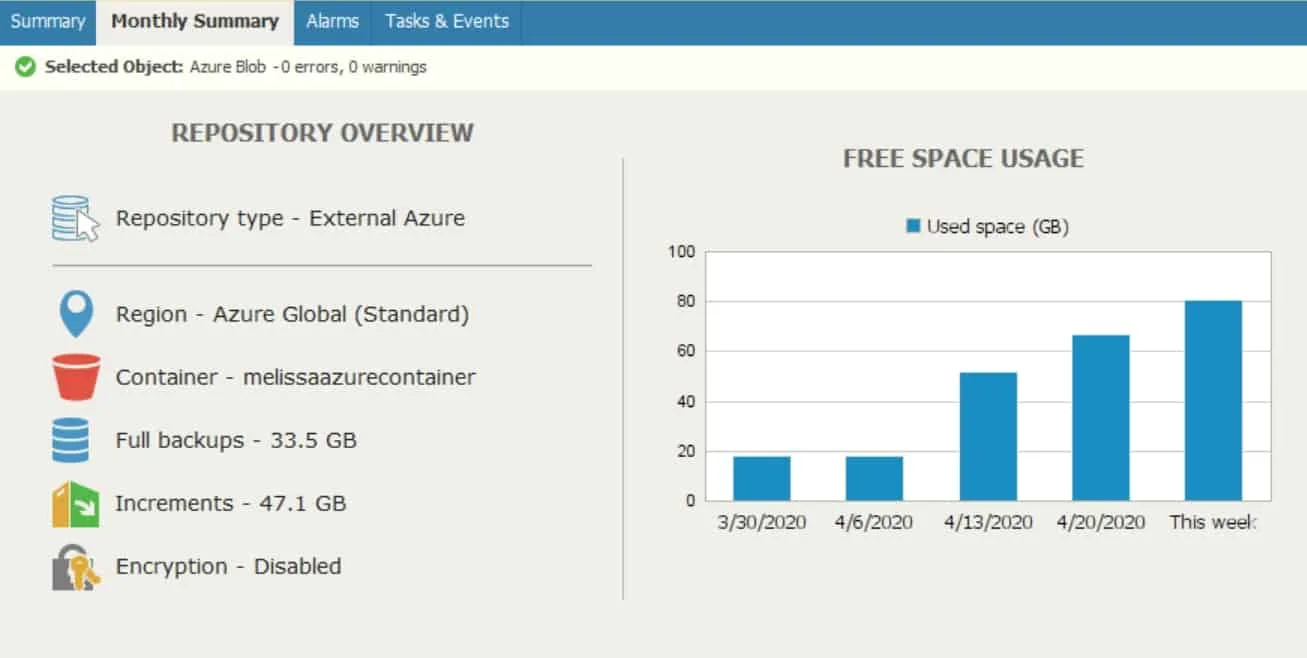The width and height of the screenshot is (1307, 658).
Task: Click the Repository type database icon
Action: pyautogui.click(x=76, y=219)
